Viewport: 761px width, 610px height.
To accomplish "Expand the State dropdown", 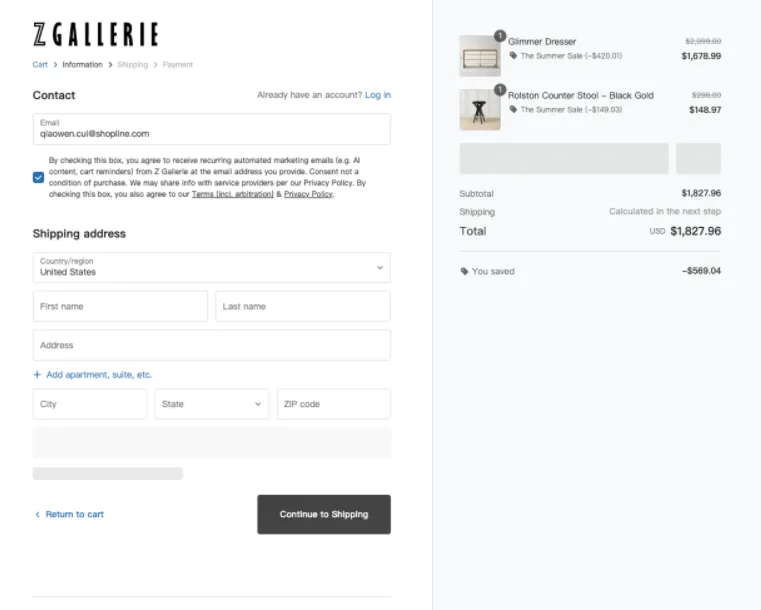I will pos(211,404).
